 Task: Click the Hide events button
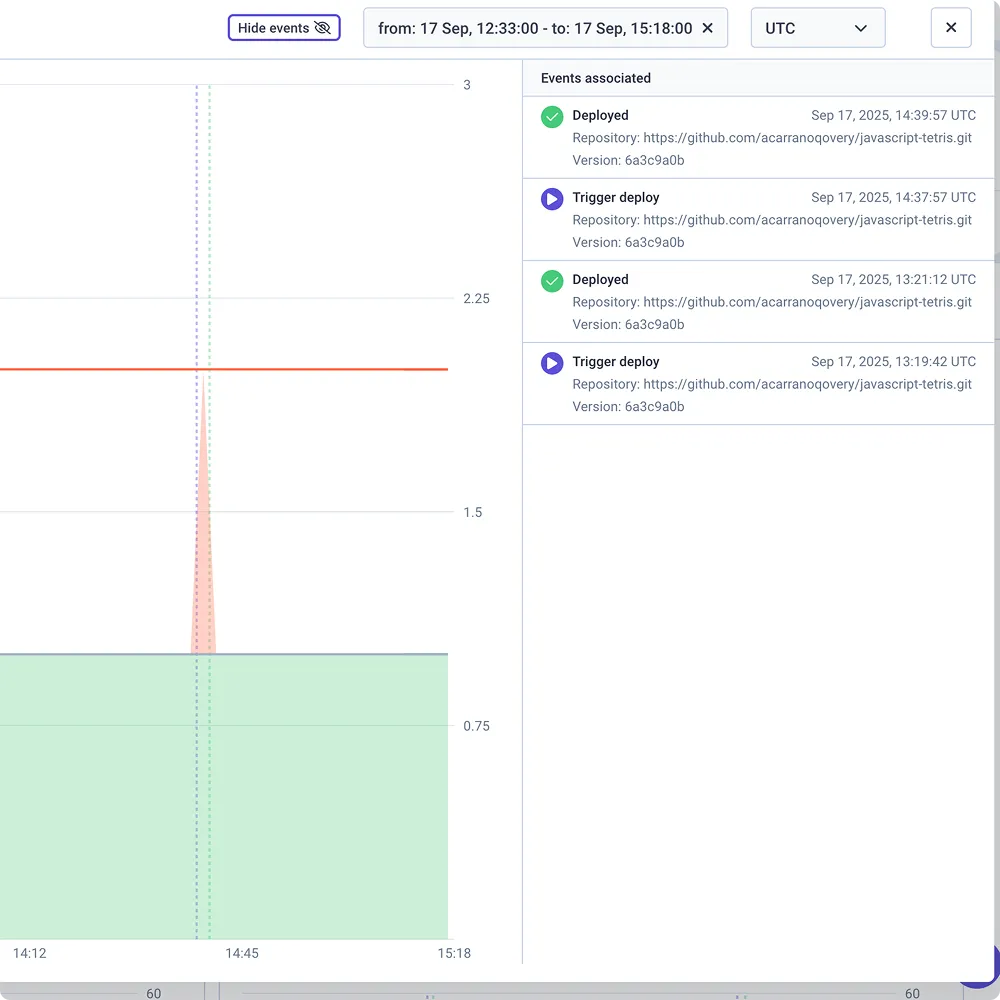click(284, 28)
